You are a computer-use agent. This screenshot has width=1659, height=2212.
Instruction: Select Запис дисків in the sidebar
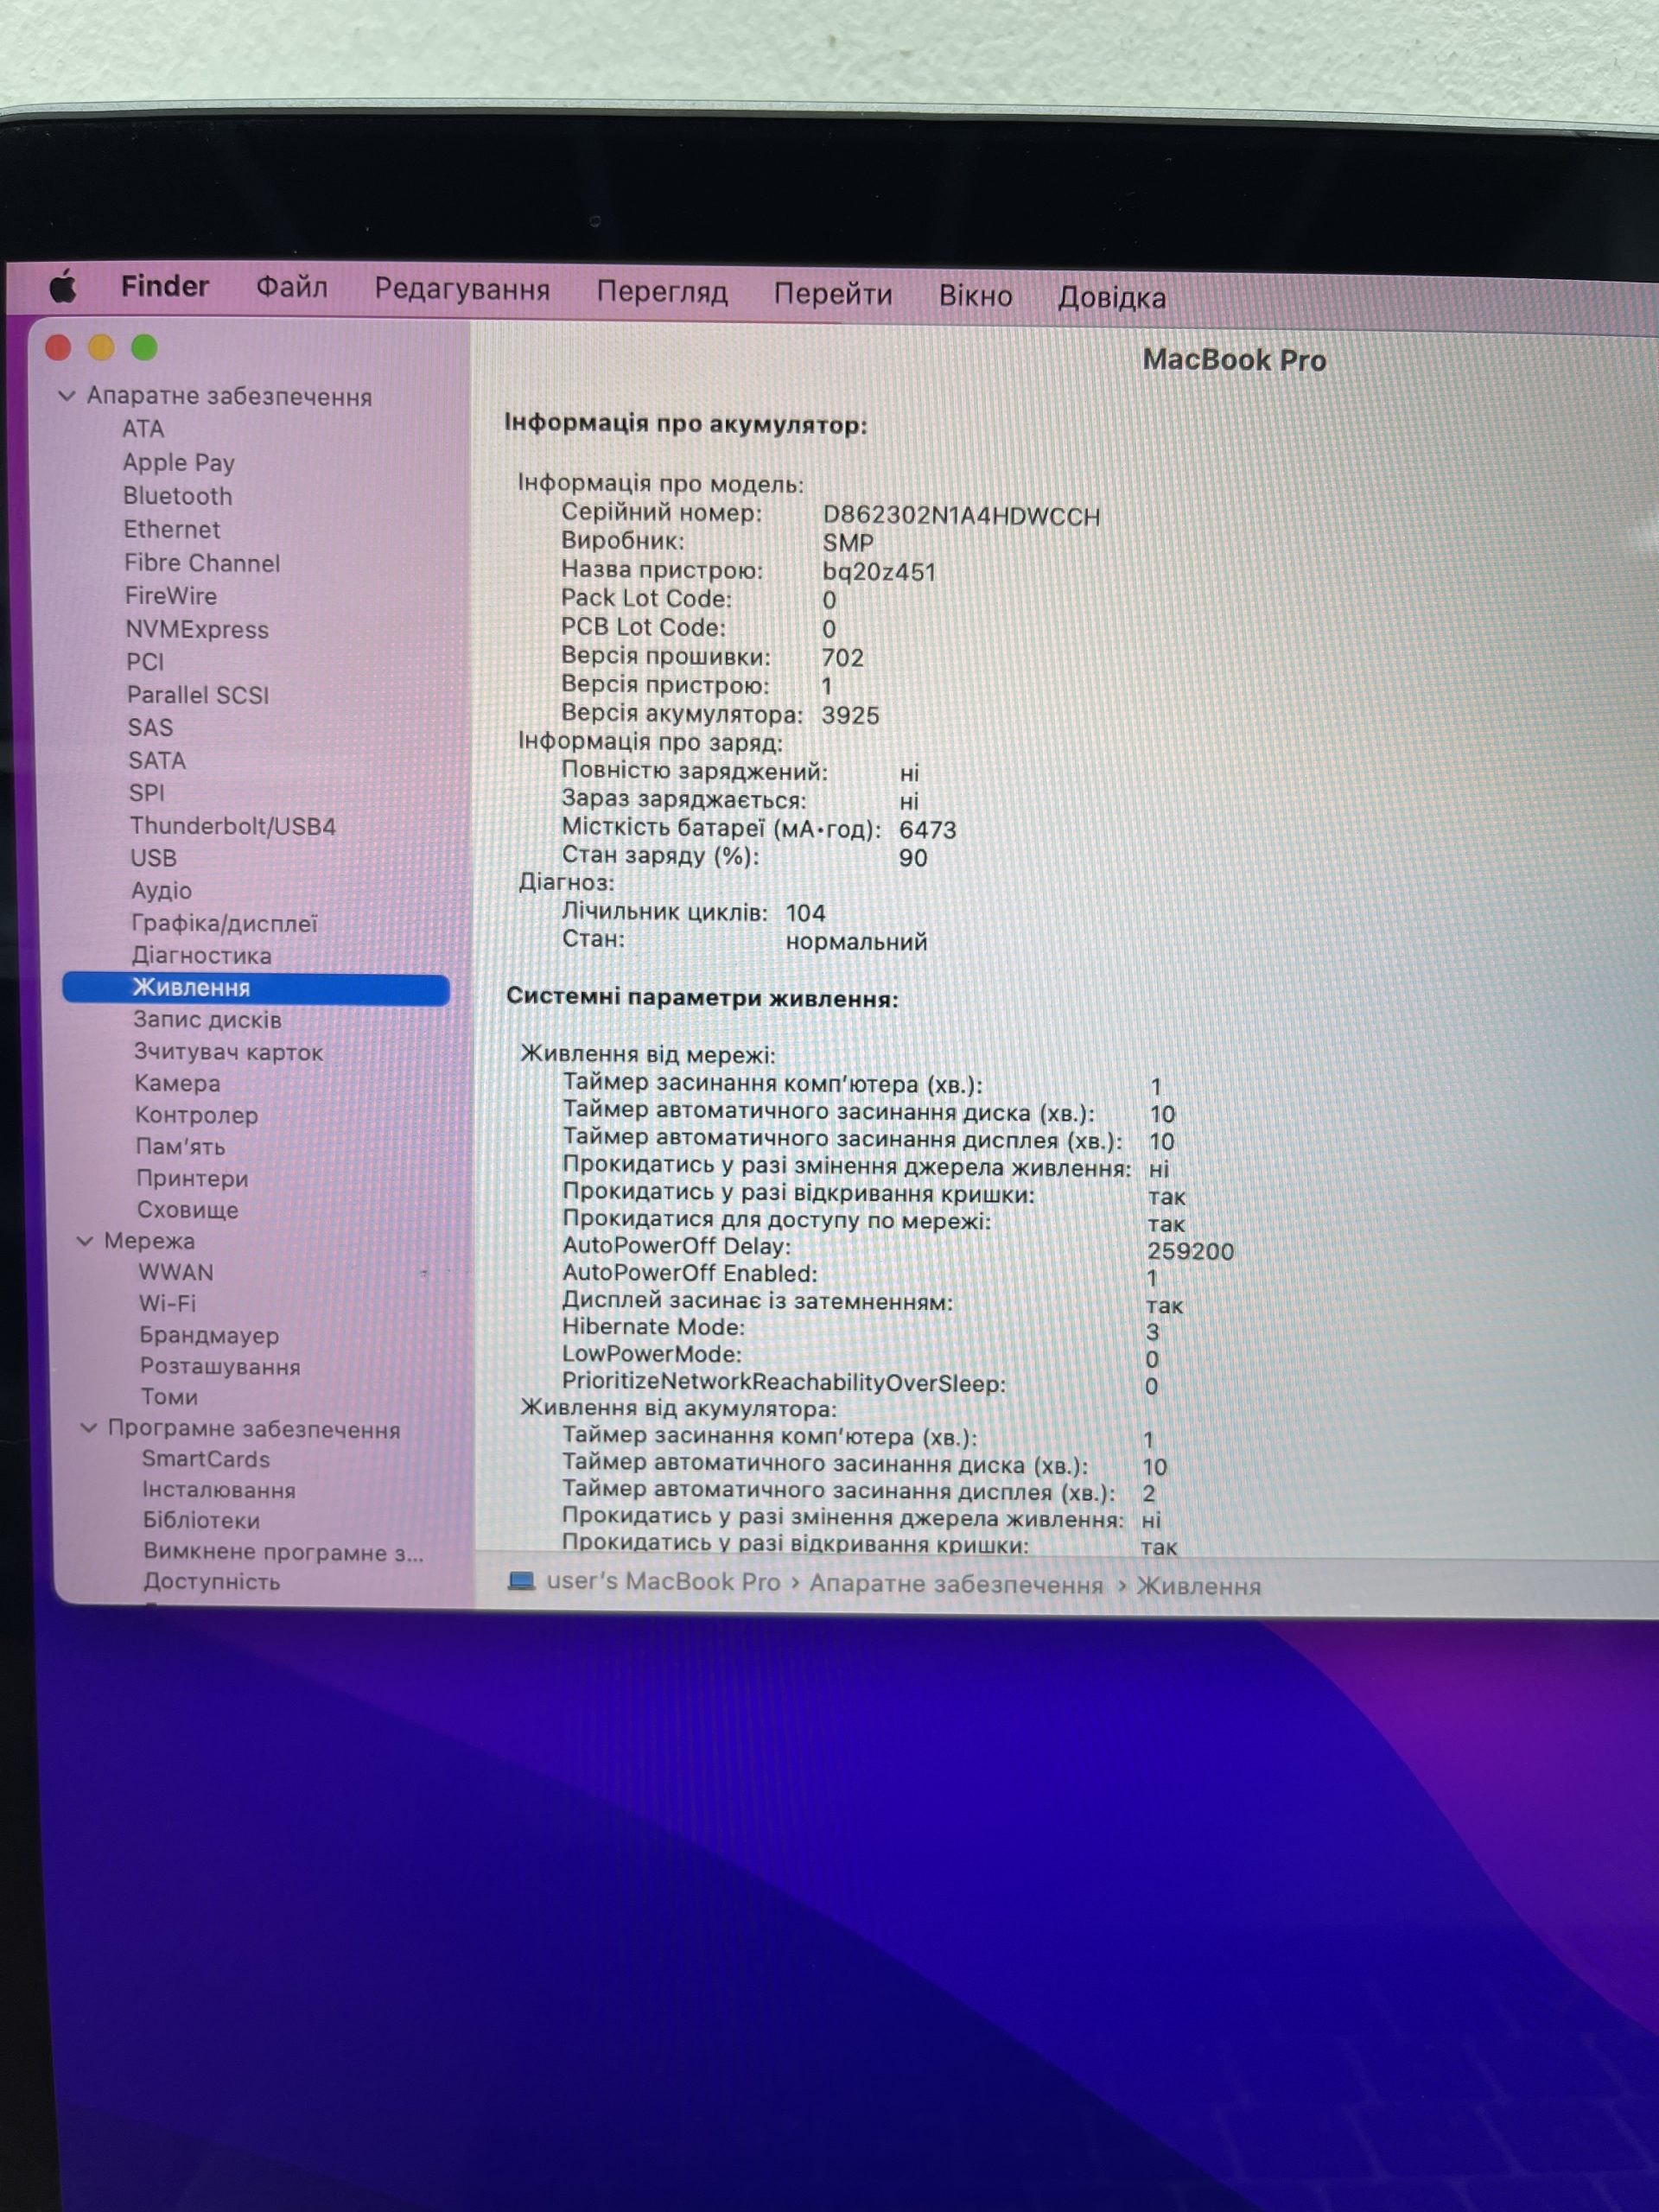[208, 1020]
